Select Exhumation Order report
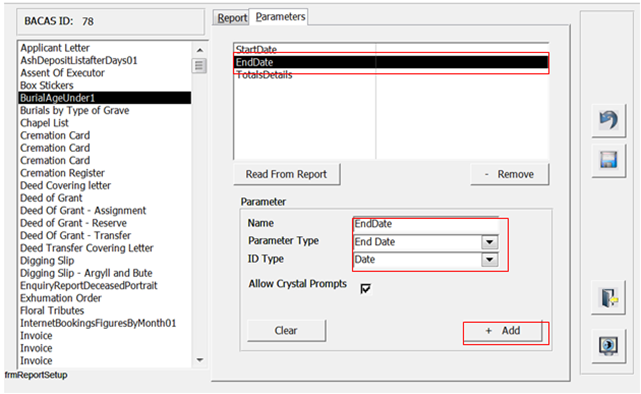The width and height of the screenshot is (641, 394). point(105,298)
